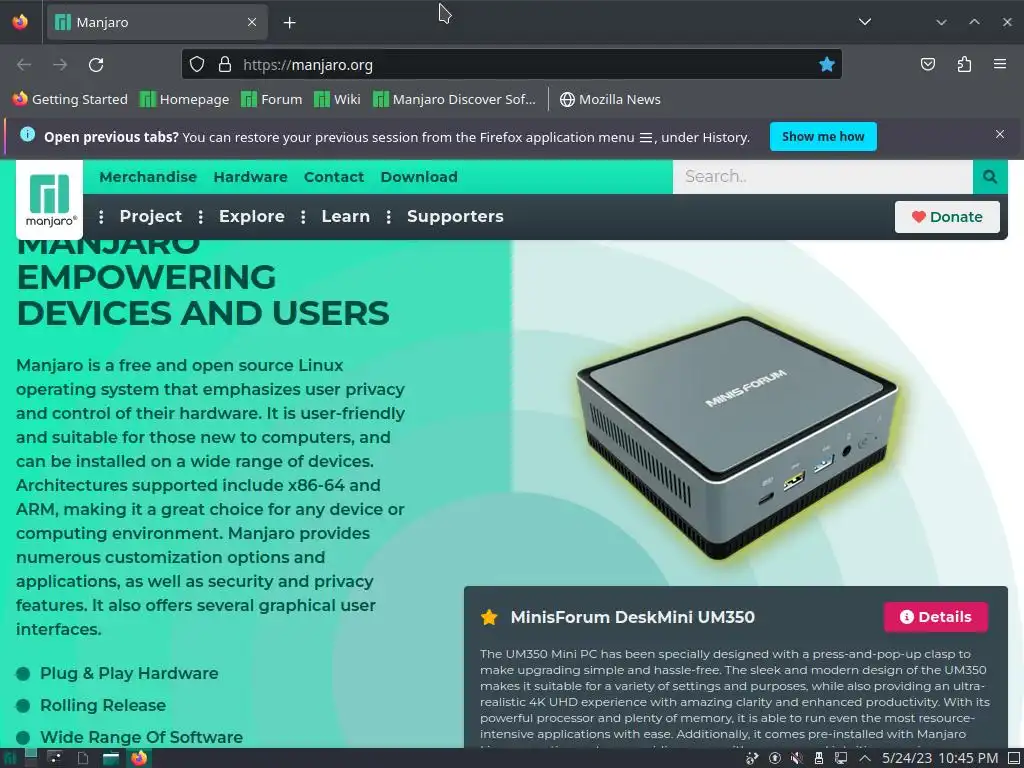
Task: Open the Manjaro application launcher in taskbar
Action: [x=10, y=758]
